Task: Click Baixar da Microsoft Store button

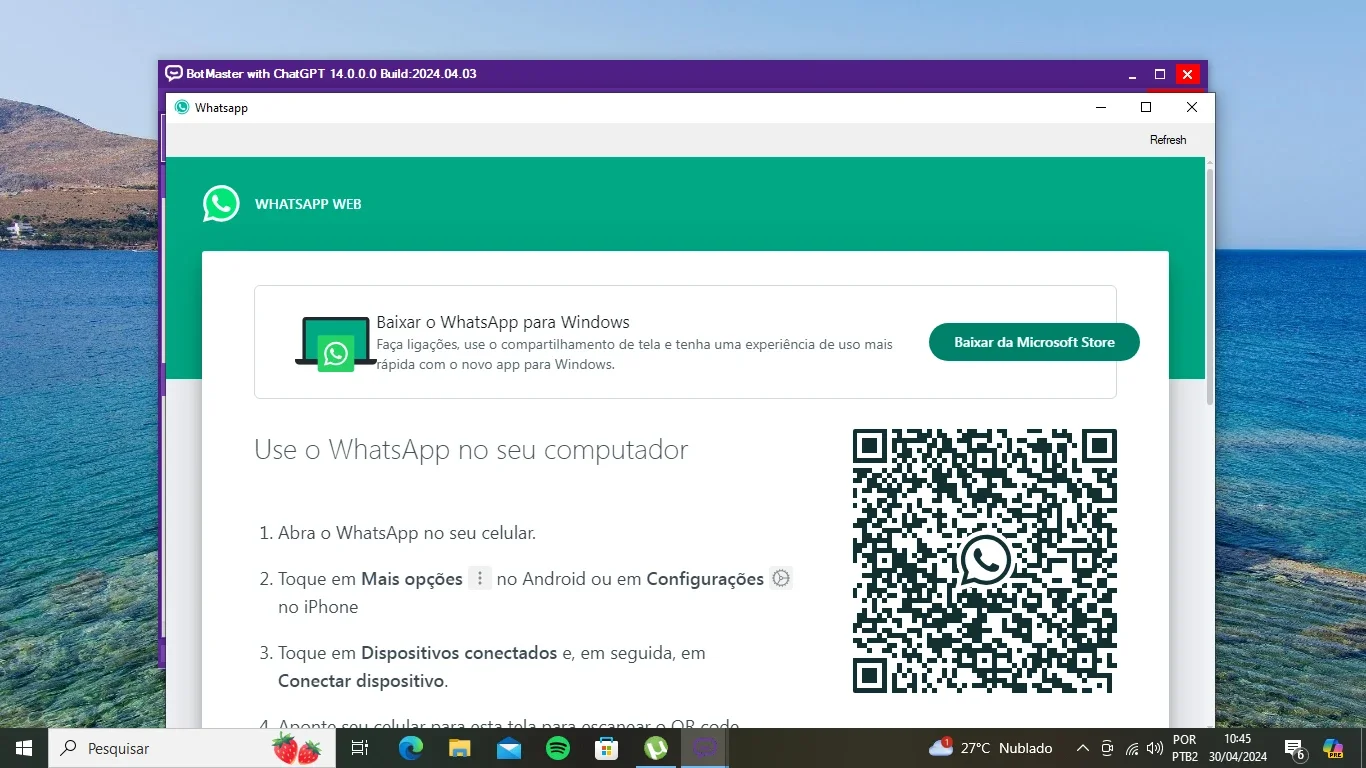Action: tap(1034, 342)
